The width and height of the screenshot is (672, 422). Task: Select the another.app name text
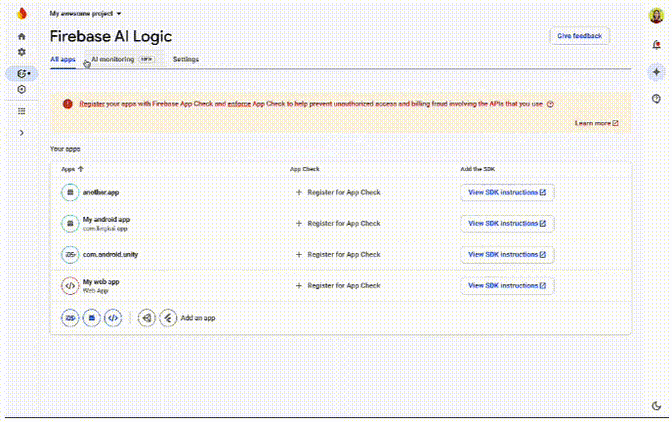[101, 192]
